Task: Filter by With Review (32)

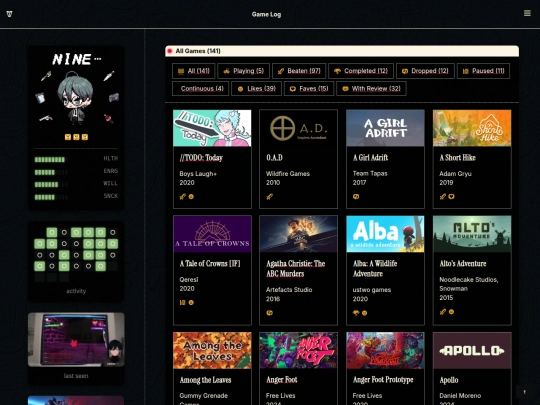Action: [x=371, y=89]
